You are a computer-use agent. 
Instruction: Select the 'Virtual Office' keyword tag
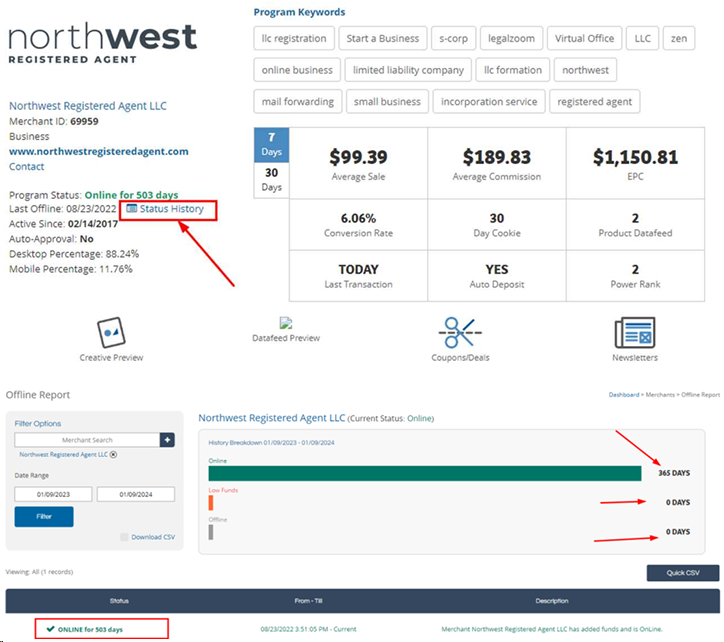click(585, 38)
